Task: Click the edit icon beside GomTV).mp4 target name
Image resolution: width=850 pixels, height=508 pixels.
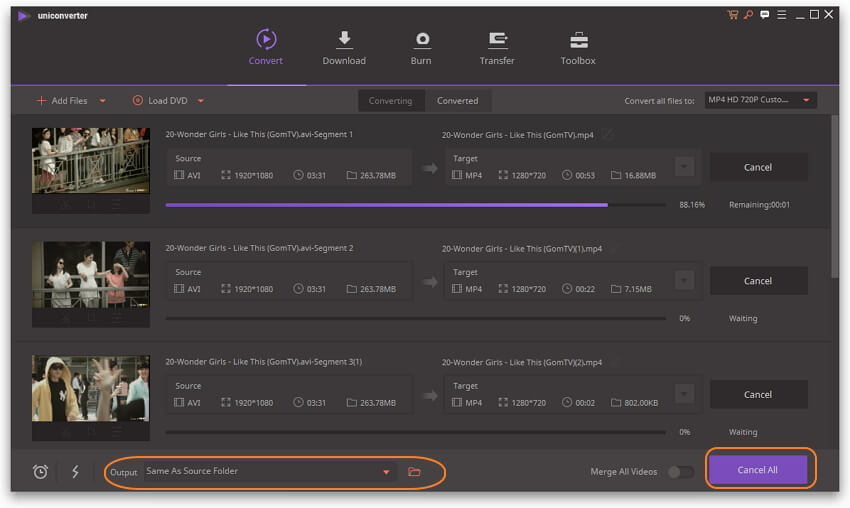Action: click(608, 134)
